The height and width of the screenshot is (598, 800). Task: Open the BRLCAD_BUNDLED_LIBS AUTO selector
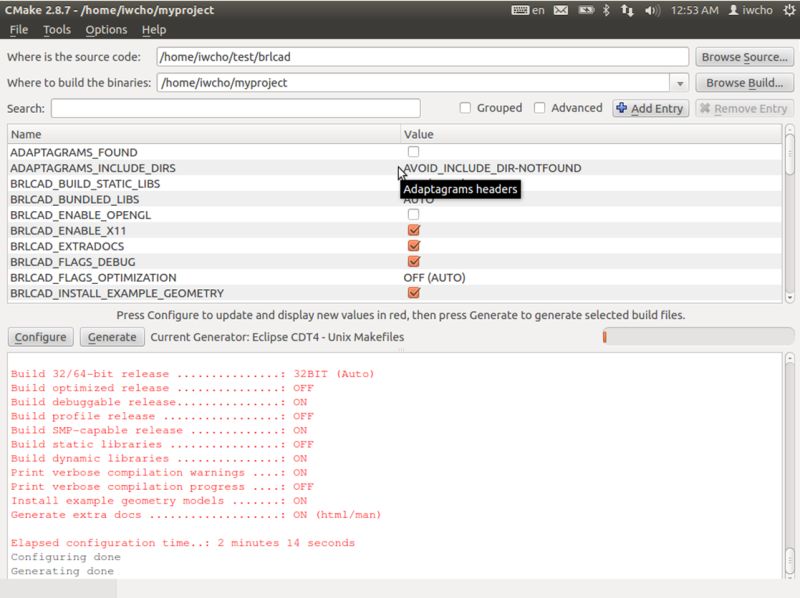click(x=420, y=199)
